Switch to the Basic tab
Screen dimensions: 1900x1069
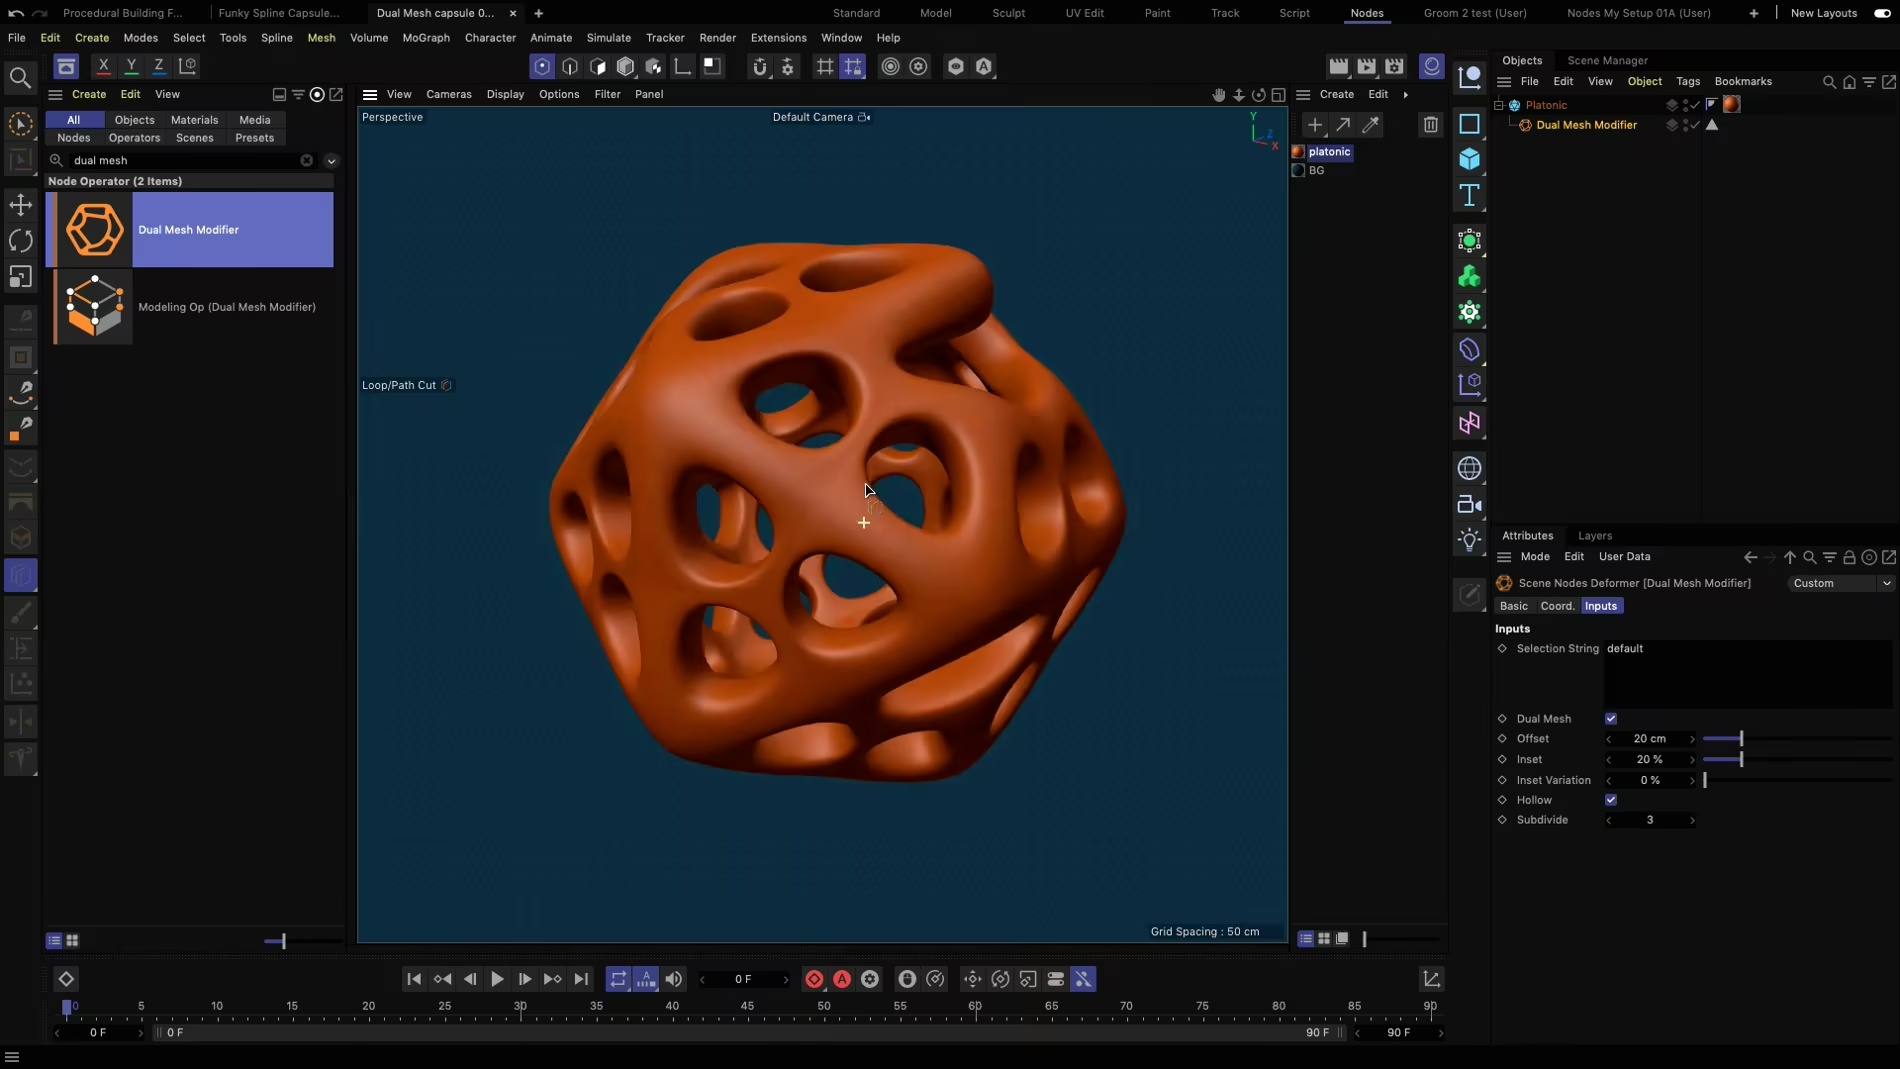tap(1513, 606)
